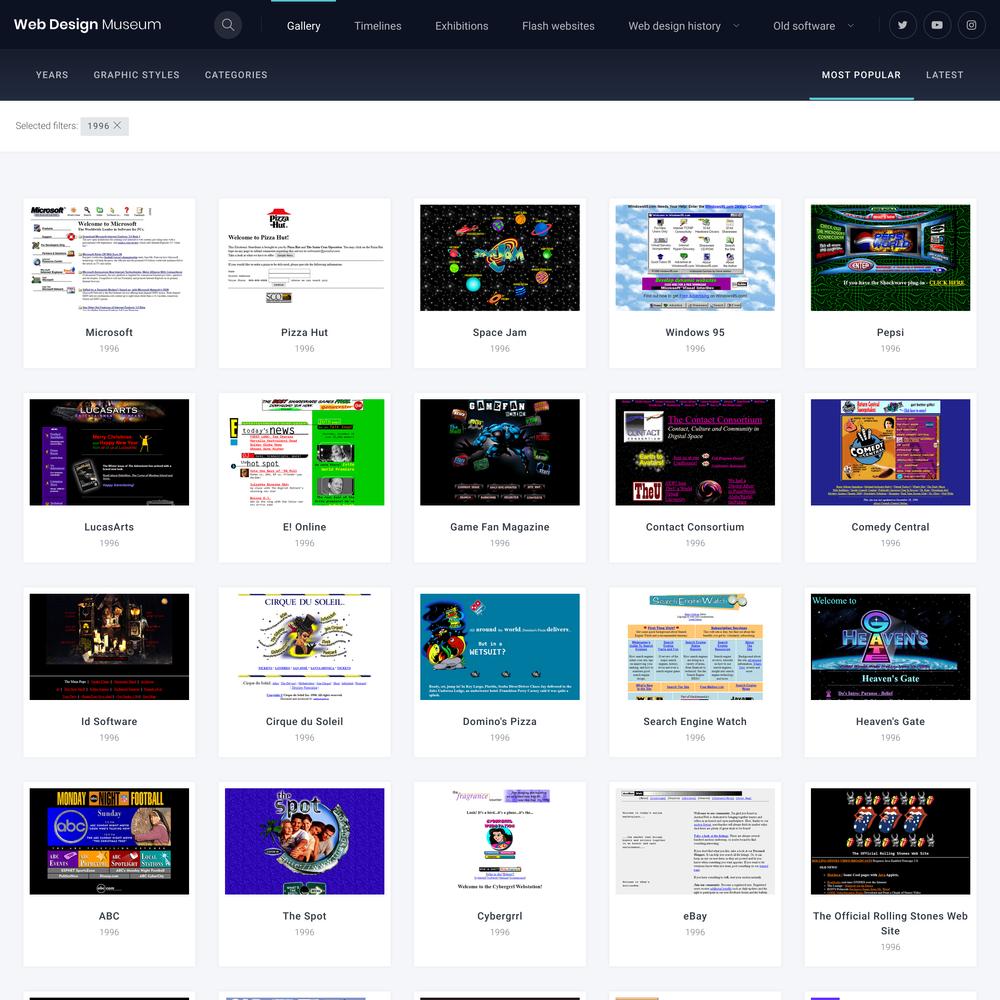
Task: Open the YouTube social icon
Action: click(937, 25)
